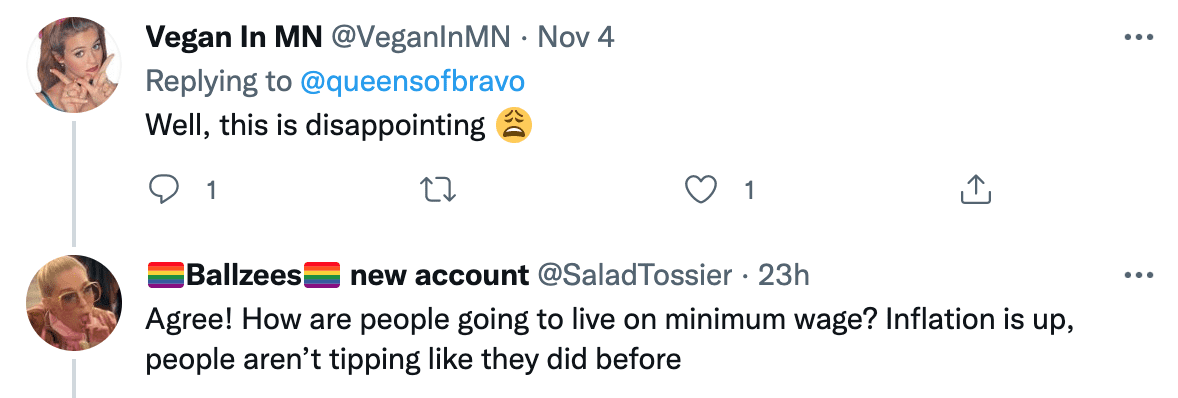Viewport: 1178px width, 398px height.
Task: Reply to the Vegan In MN tweet
Action: point(163,191)
